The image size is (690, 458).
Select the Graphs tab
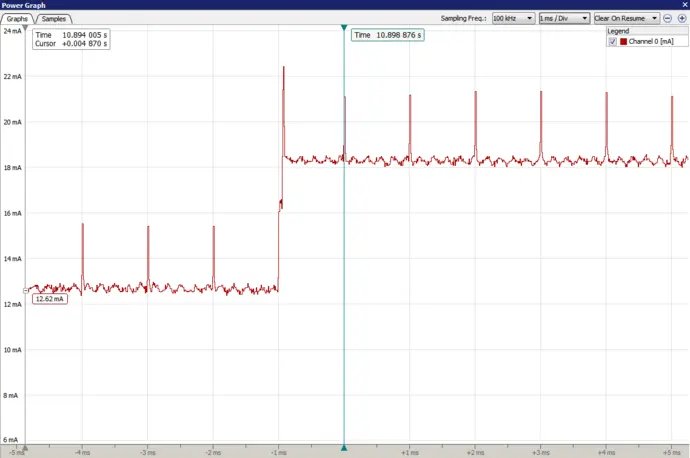click(17, 19)
